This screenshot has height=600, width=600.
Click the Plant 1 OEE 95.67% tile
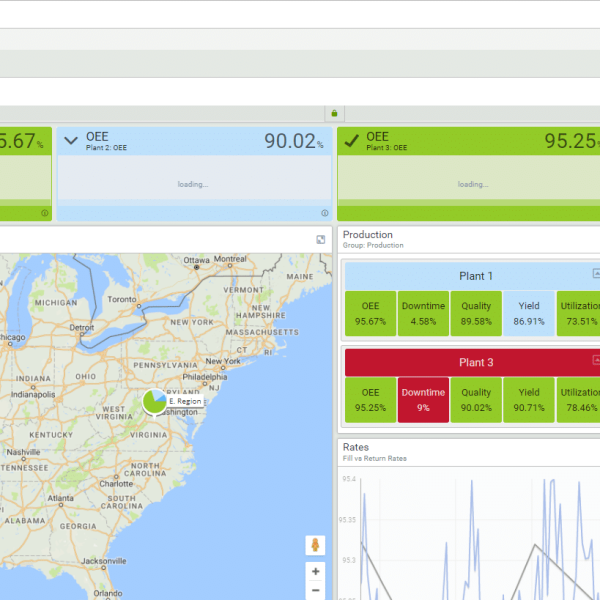coord(370,314)
